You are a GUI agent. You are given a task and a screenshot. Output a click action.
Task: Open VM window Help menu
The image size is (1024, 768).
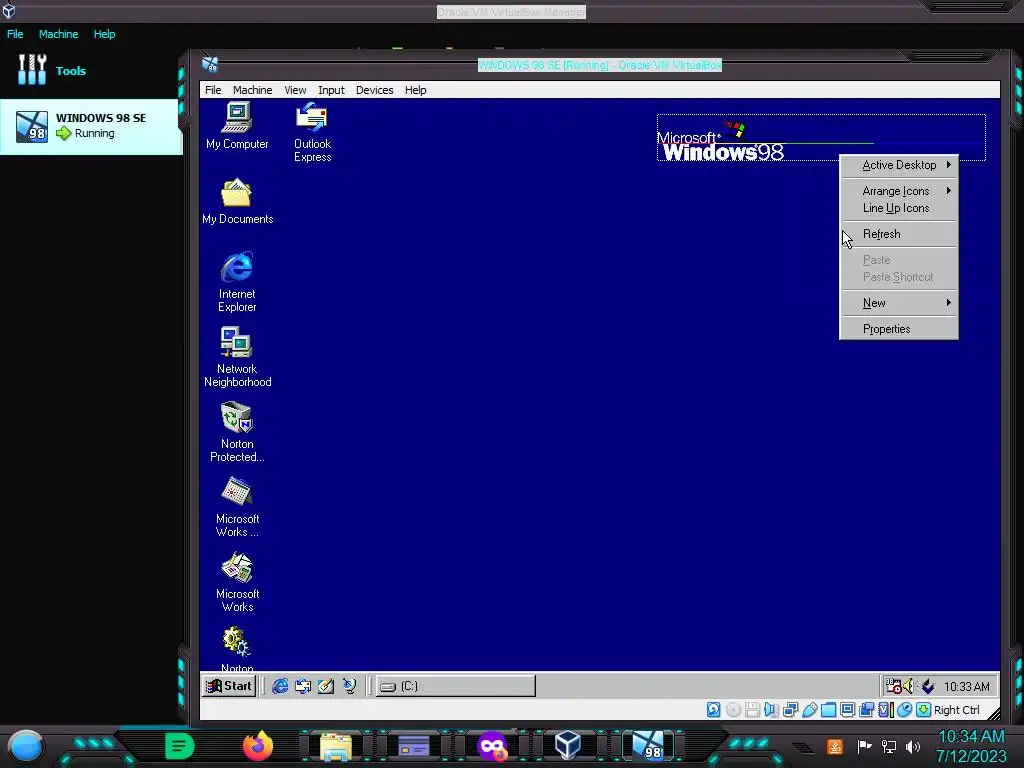[x=415, y=90]
